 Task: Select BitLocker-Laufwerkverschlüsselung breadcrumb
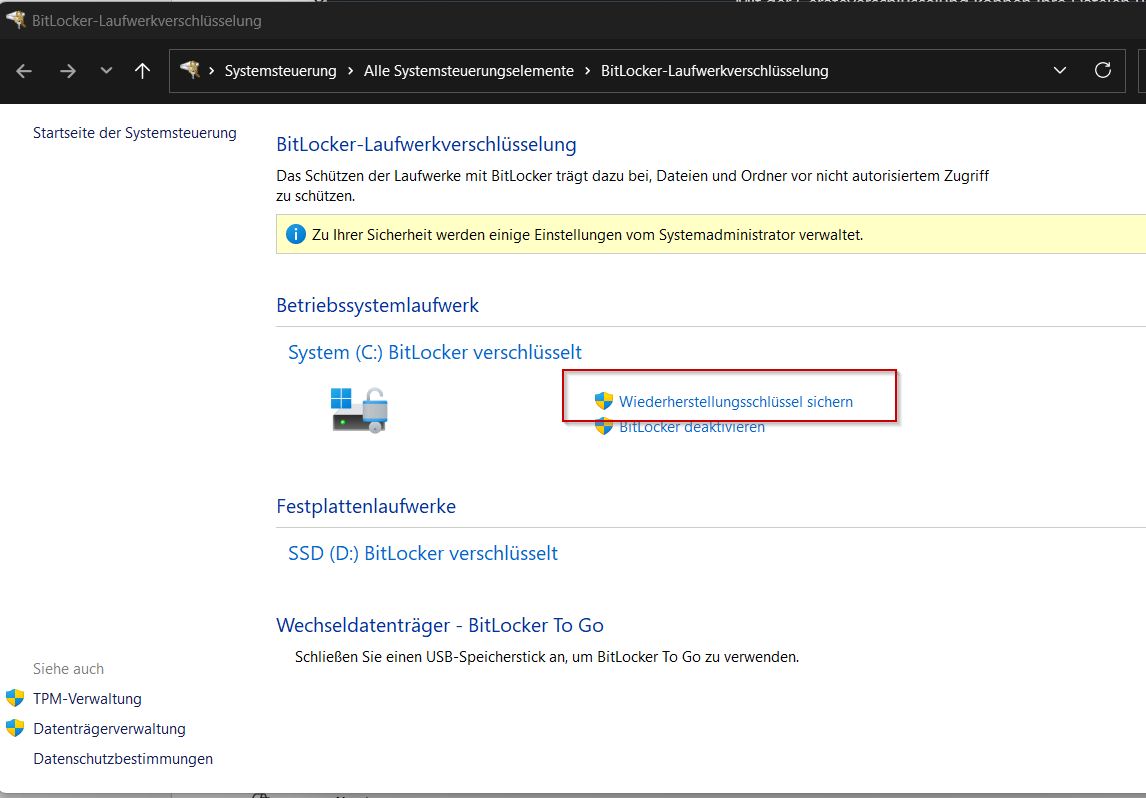[714, 71]
